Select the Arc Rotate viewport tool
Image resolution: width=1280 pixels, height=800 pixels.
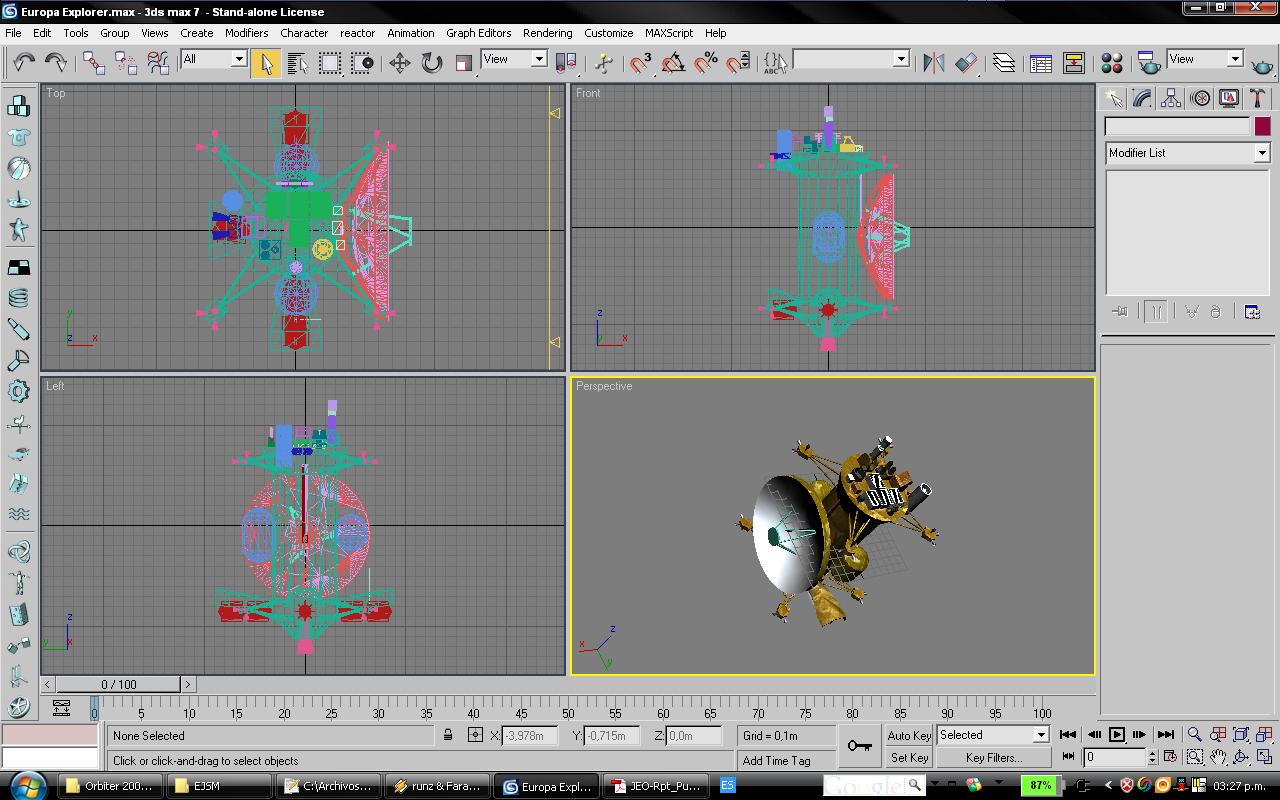coord(1241,757)
